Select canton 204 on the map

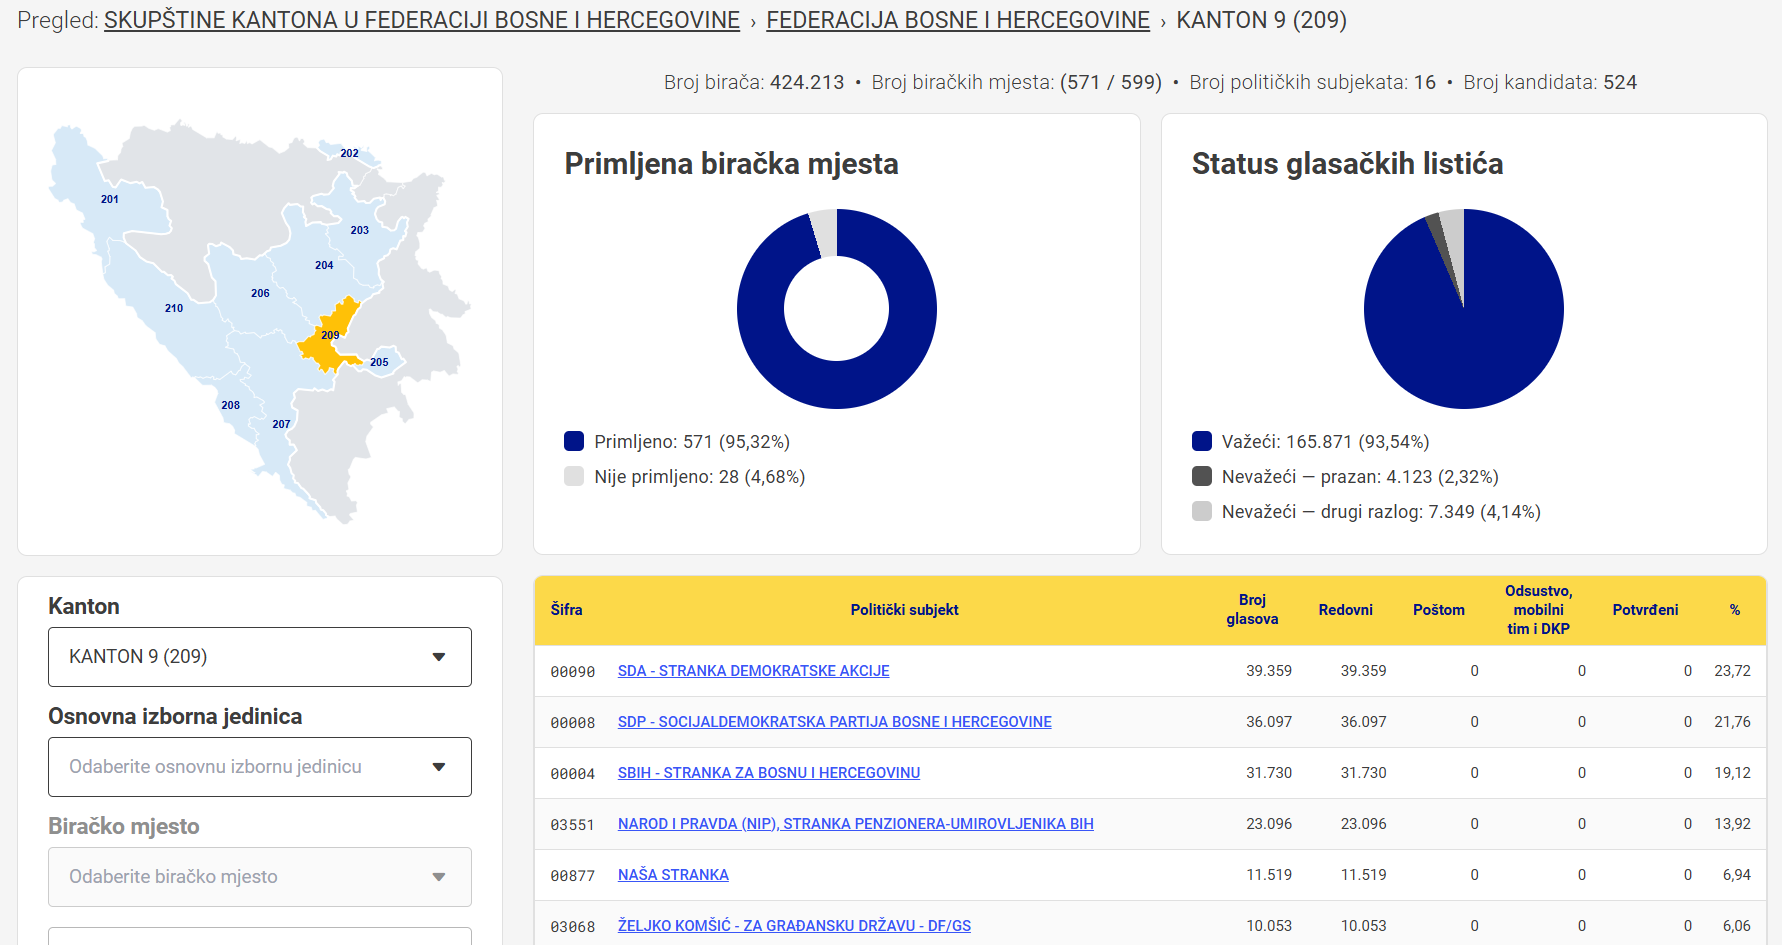coord(324,265)
